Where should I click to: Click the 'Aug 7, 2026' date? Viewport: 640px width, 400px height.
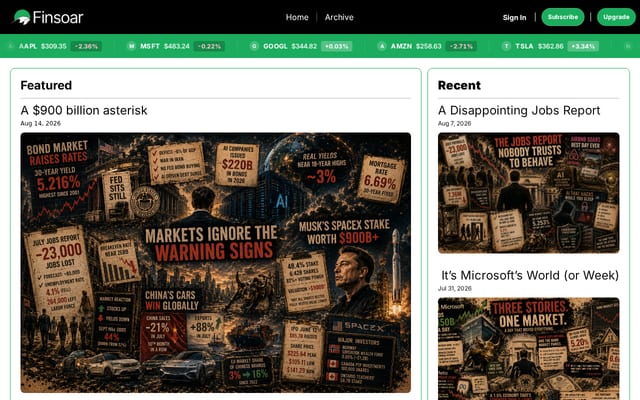point(454,123)
